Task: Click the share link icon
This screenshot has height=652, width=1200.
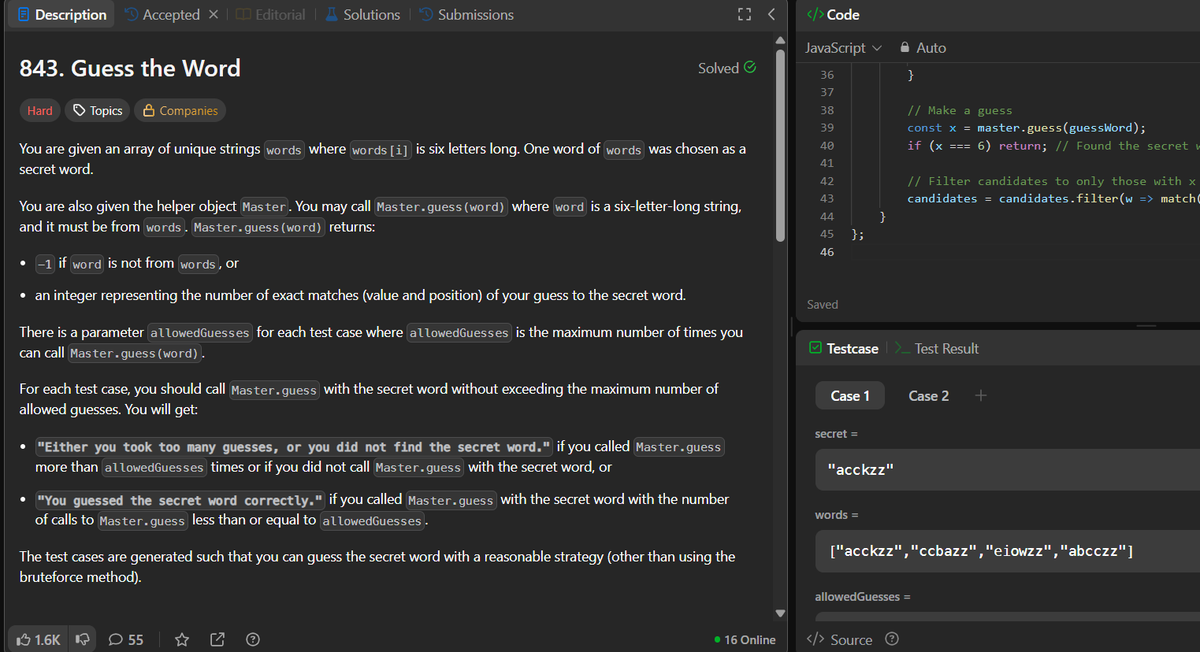Action: pyautogui.click(x=218, y=639)
